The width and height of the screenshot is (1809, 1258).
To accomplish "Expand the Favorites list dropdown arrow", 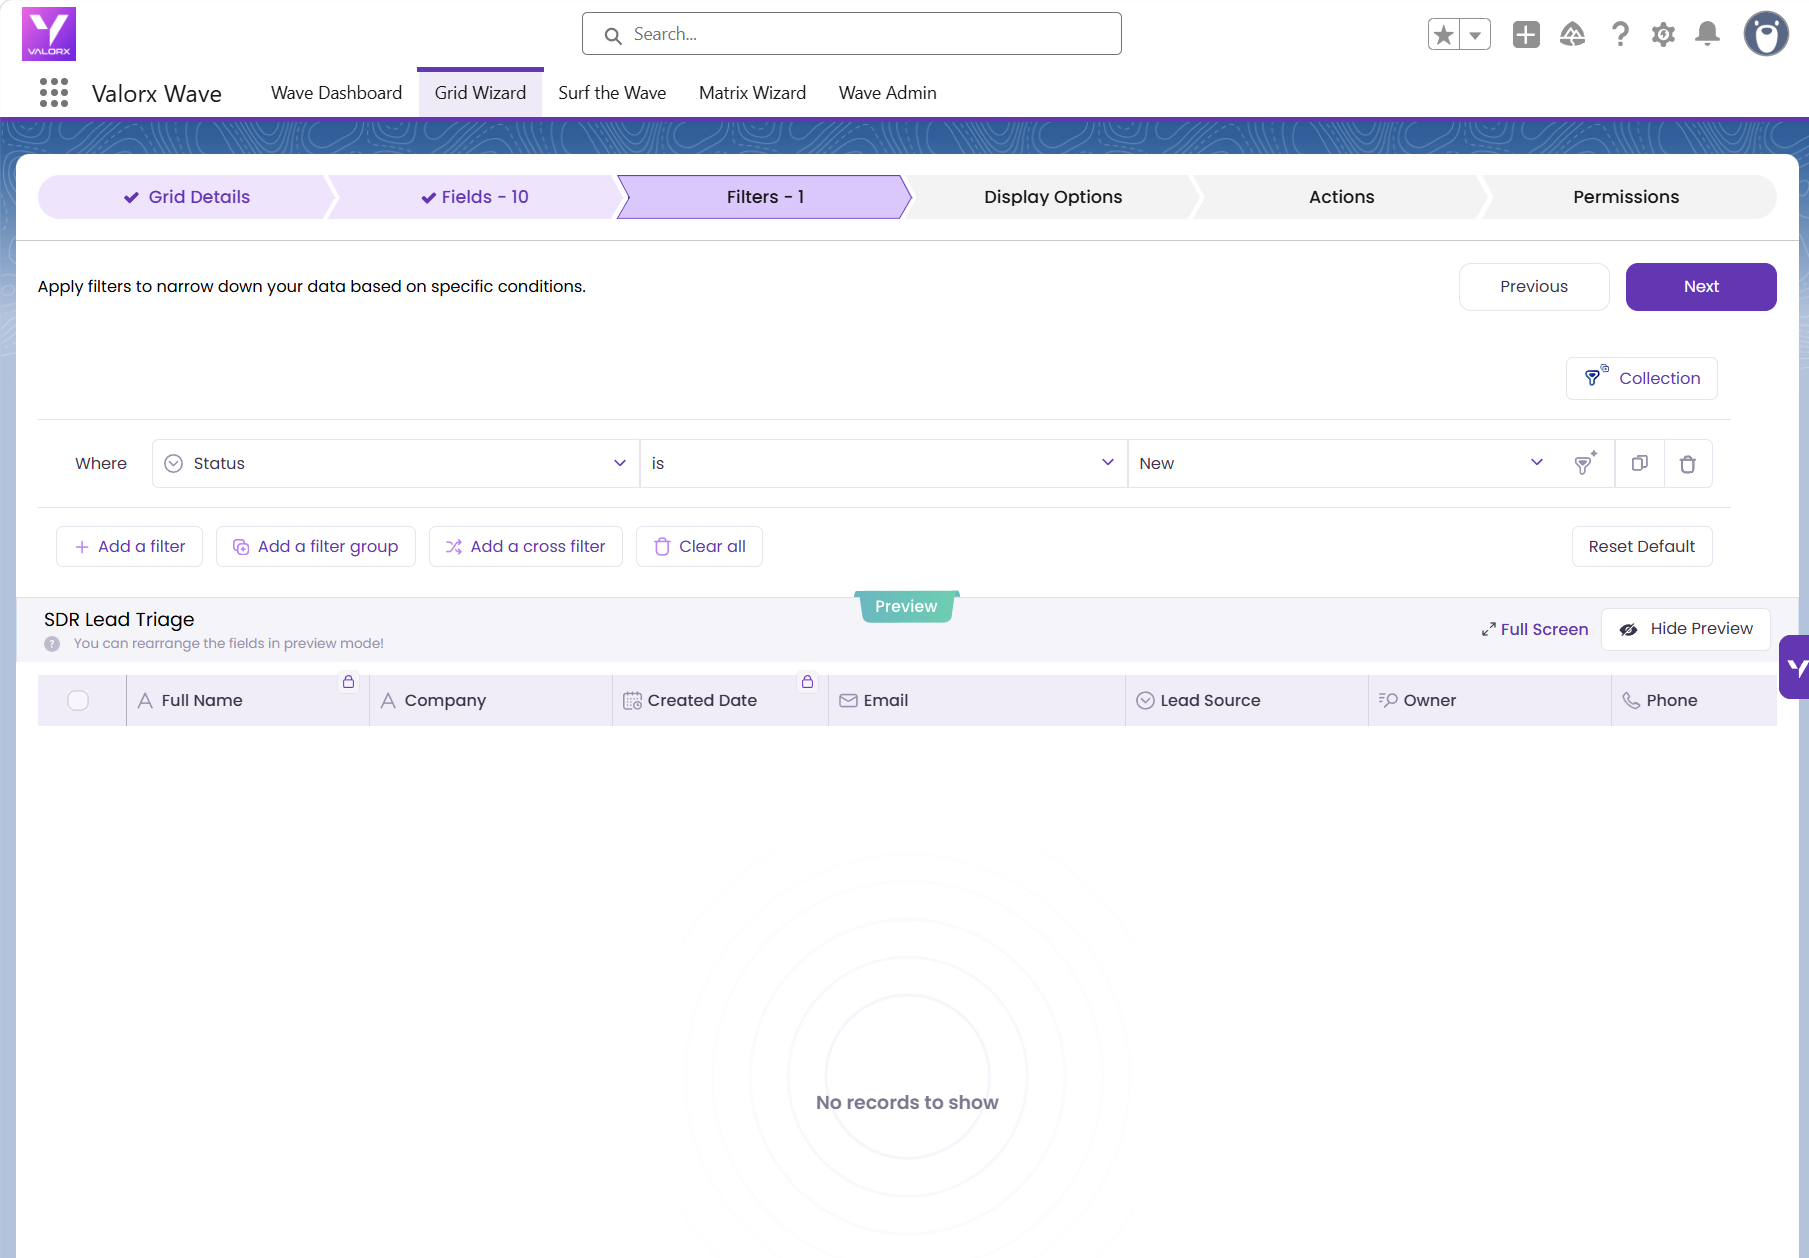I will pyautogui.click(x=1475, y=35).
